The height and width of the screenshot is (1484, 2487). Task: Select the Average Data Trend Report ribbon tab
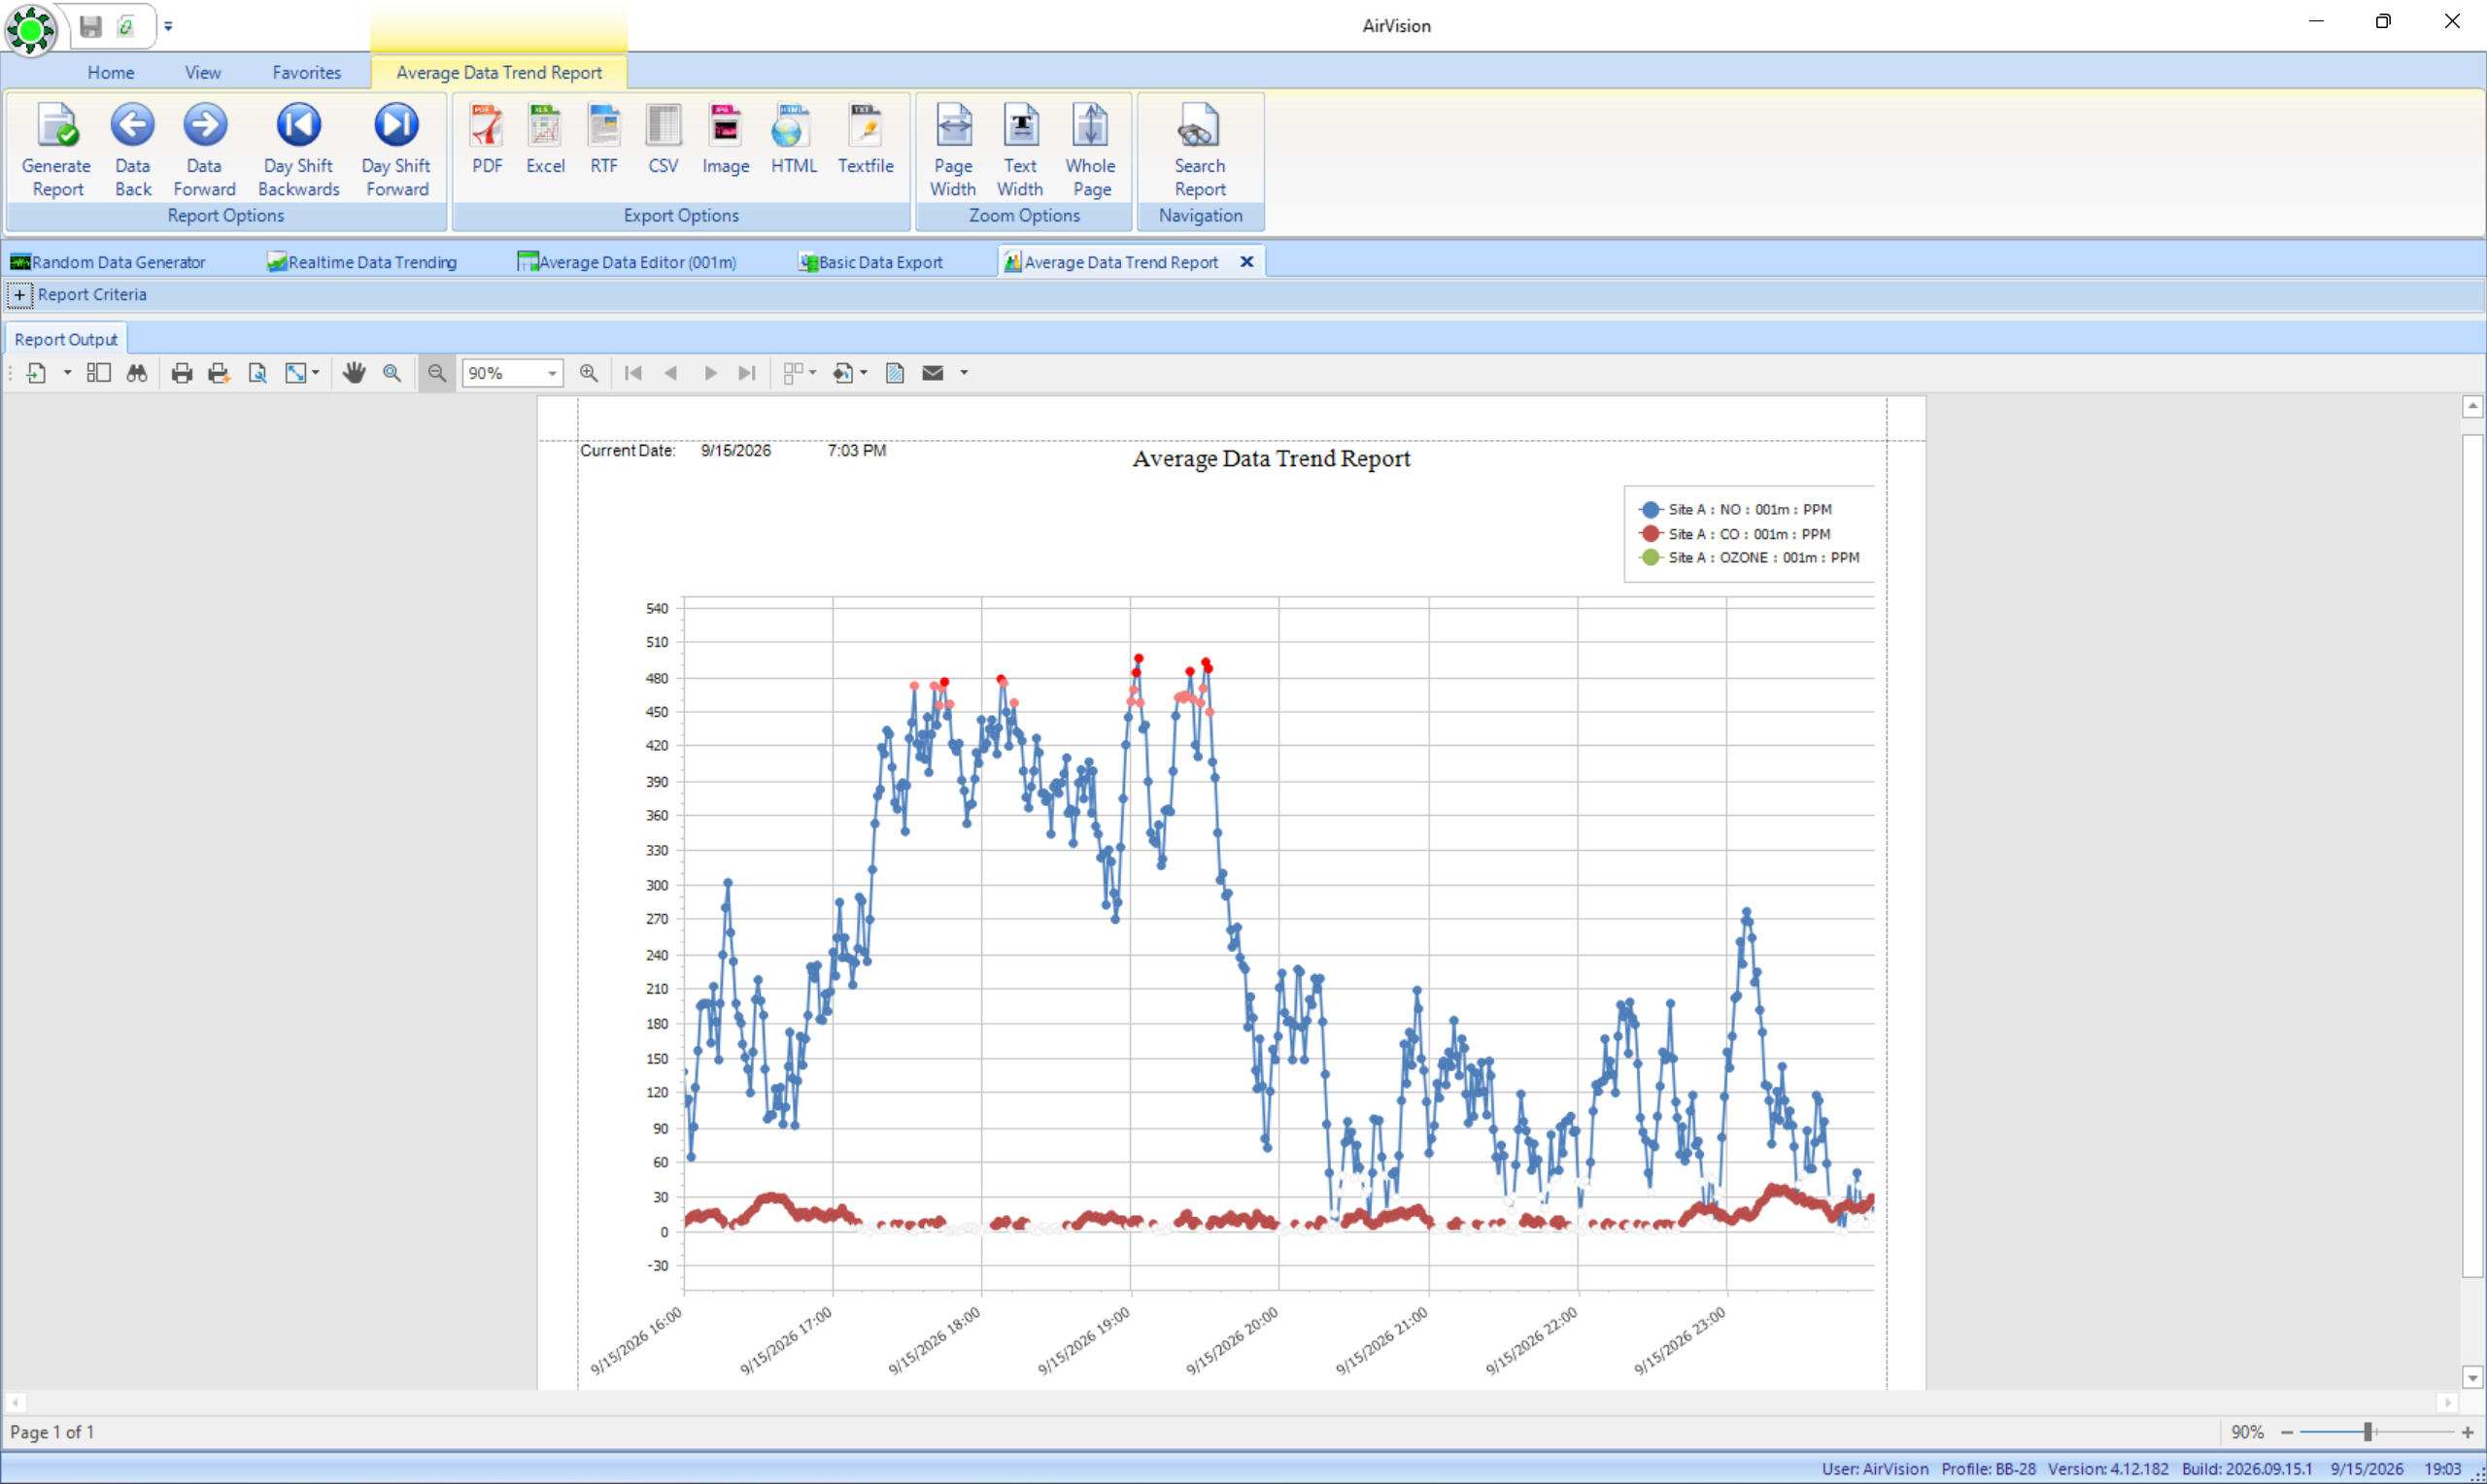click(499, 72)
